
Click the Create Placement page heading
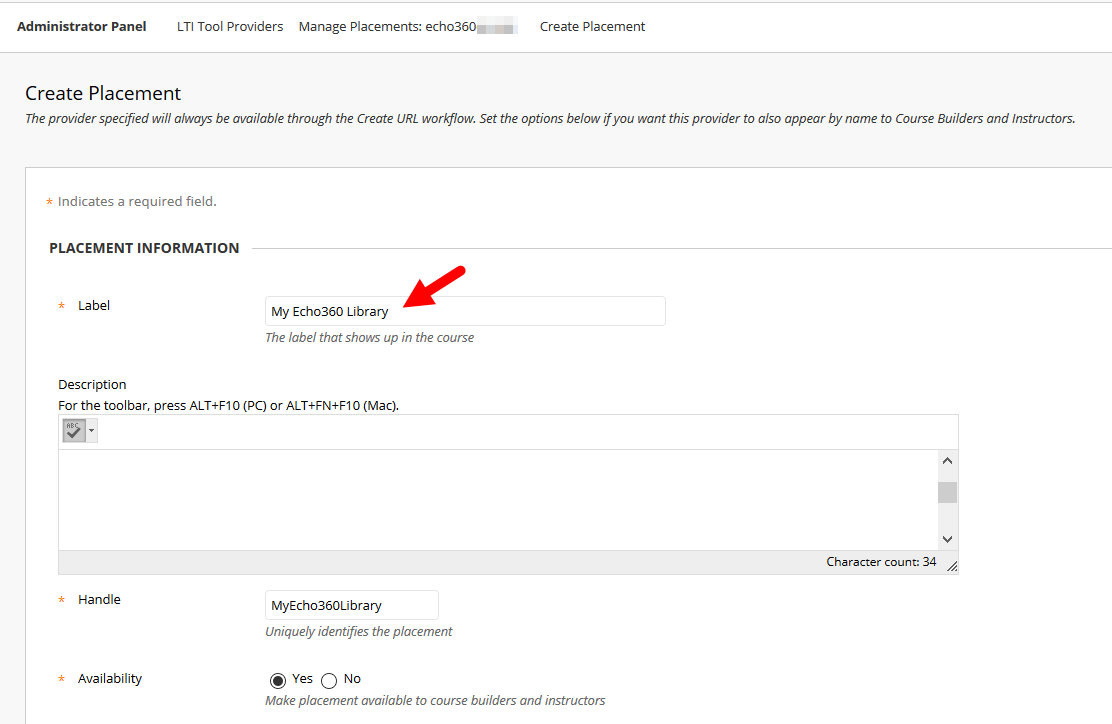pyautogui.click(x=103, y=94)
